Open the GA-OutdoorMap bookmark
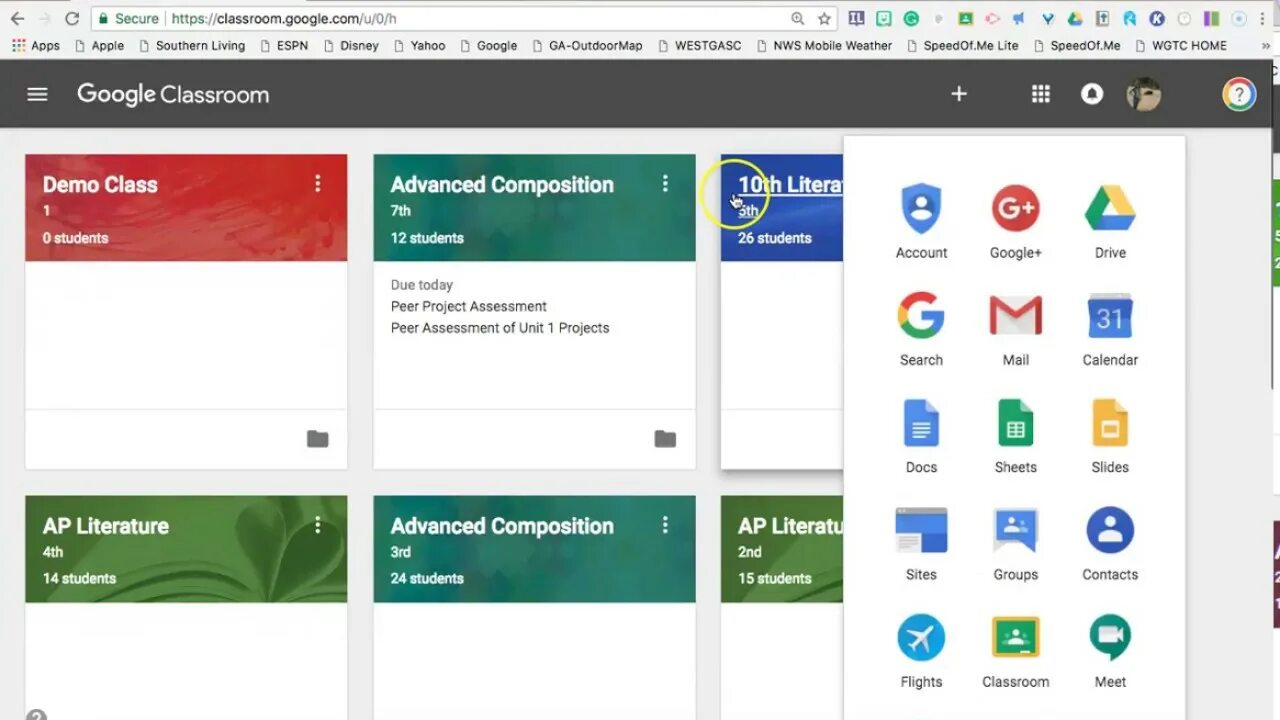Viewport: 1280px width, 720px height. coord(587,45)
